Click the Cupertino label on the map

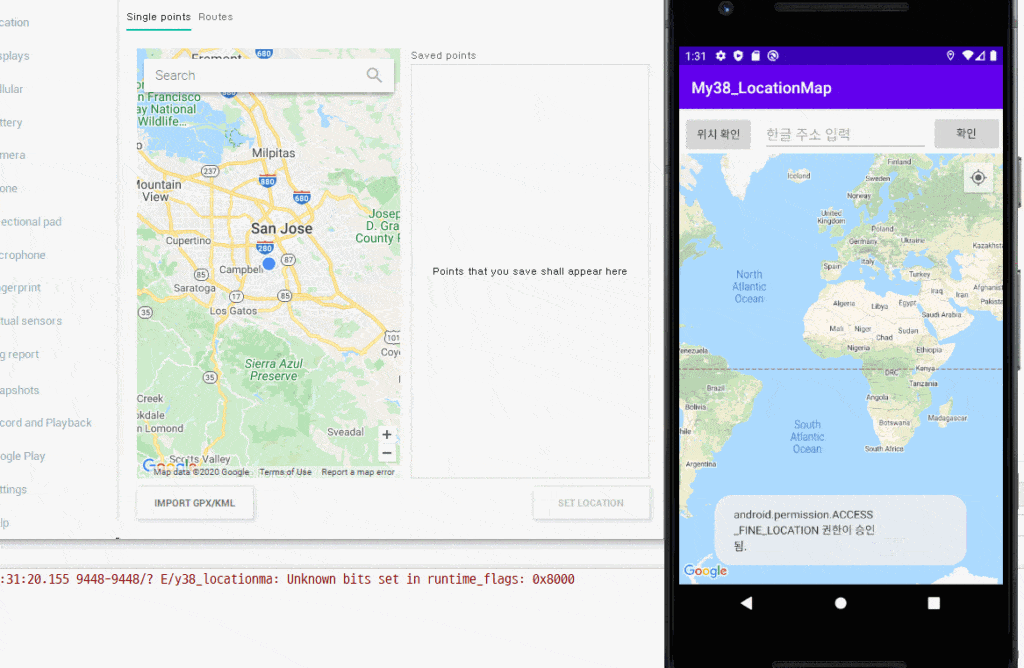click(188, 240)
